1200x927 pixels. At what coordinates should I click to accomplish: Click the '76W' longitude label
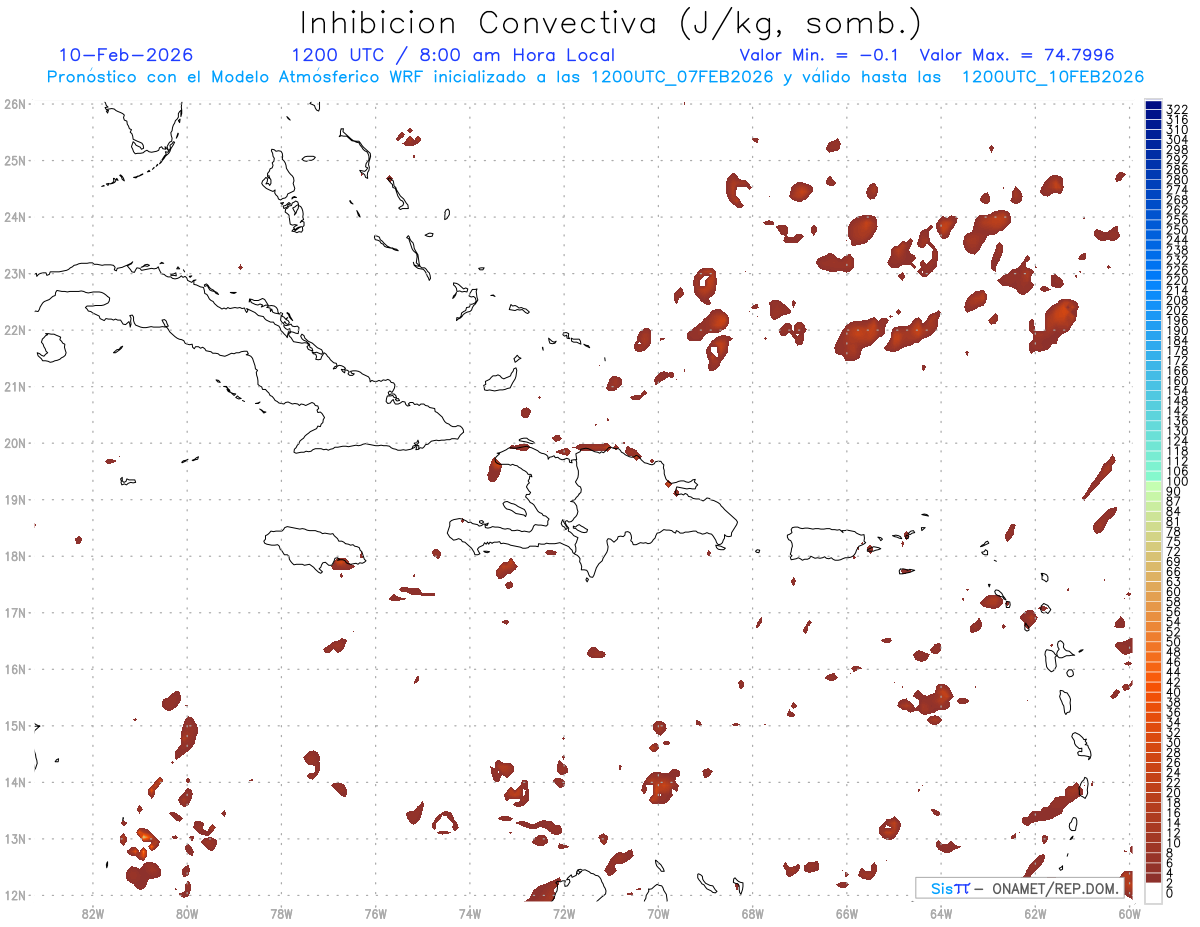pos(375,912)
